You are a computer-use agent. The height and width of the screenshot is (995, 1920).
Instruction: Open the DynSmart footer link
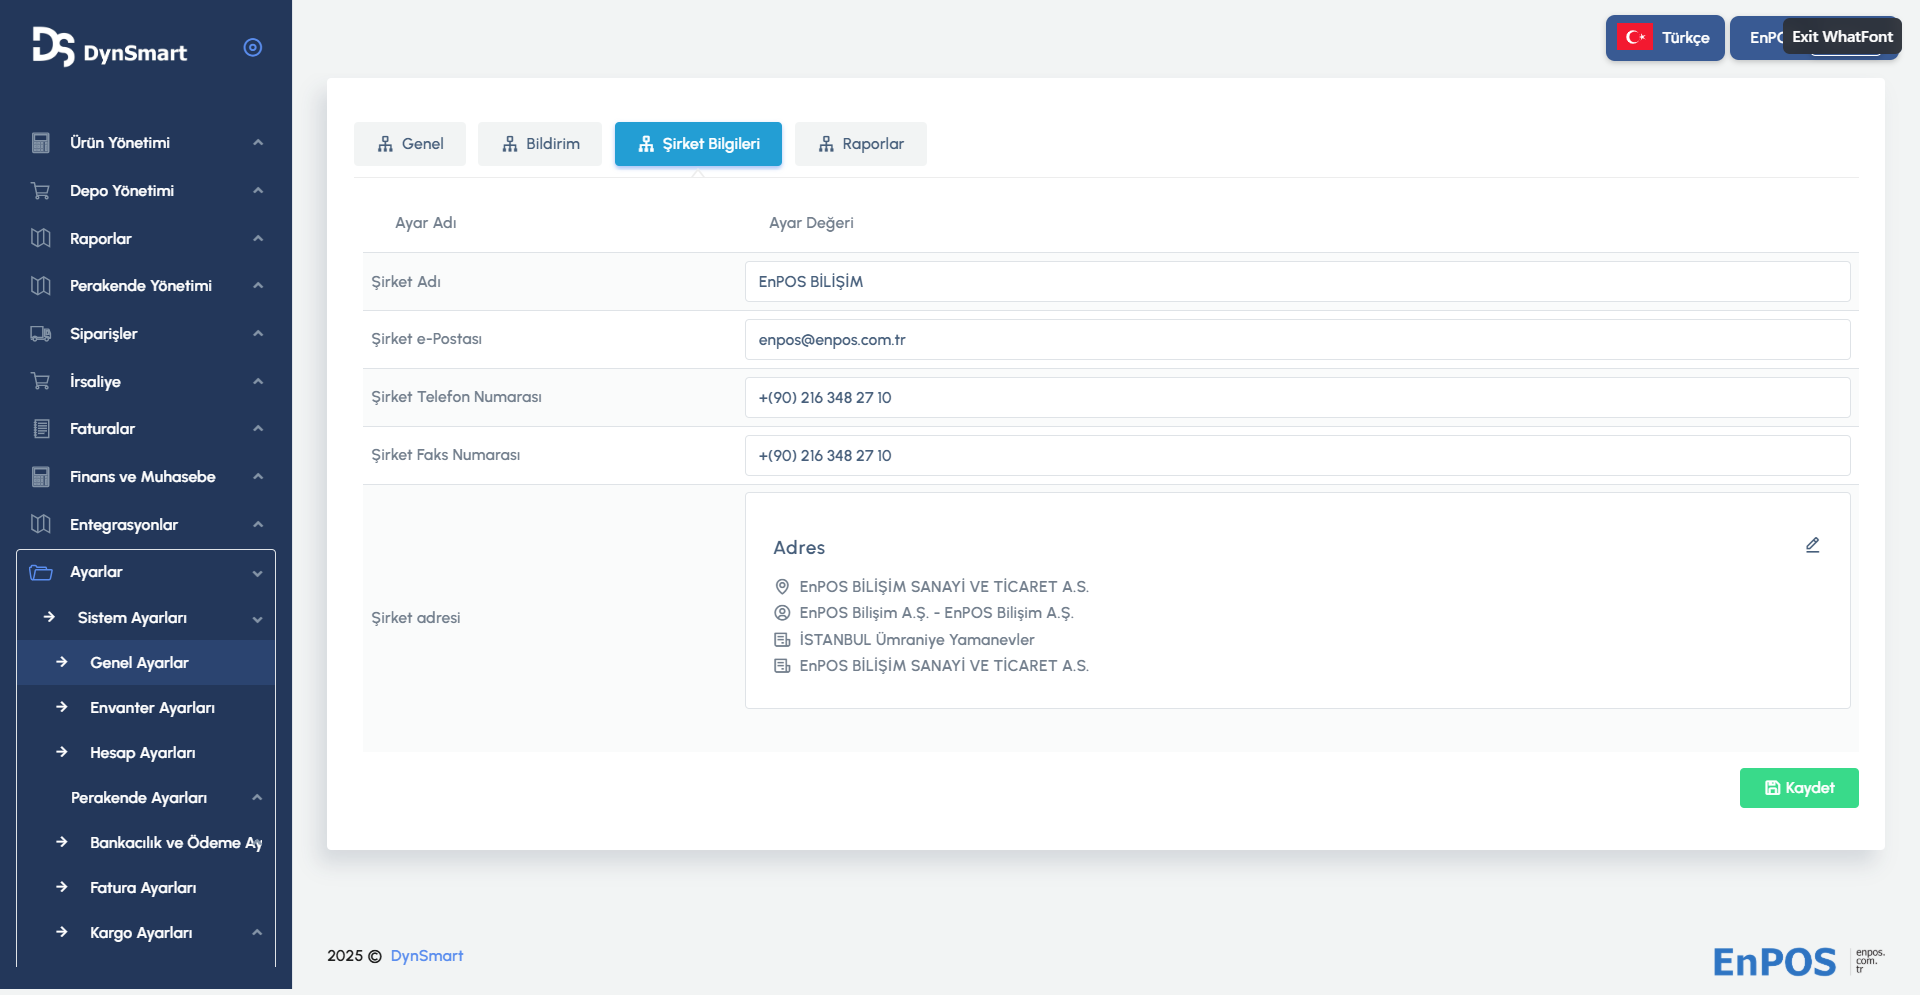pos(426,956)
